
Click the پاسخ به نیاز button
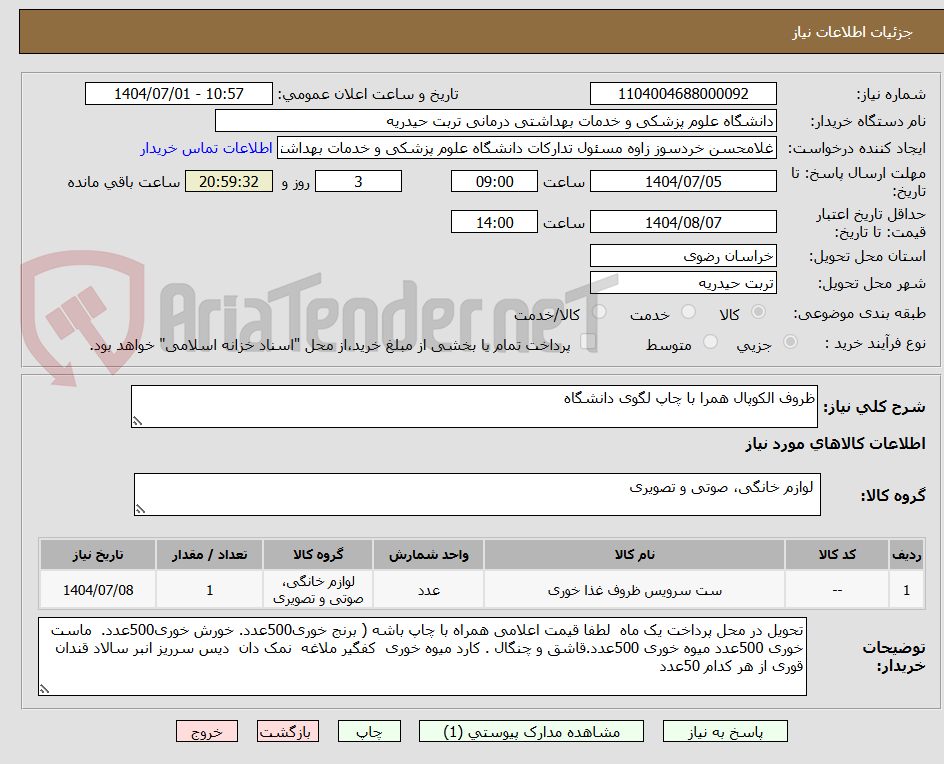[725, 731]
